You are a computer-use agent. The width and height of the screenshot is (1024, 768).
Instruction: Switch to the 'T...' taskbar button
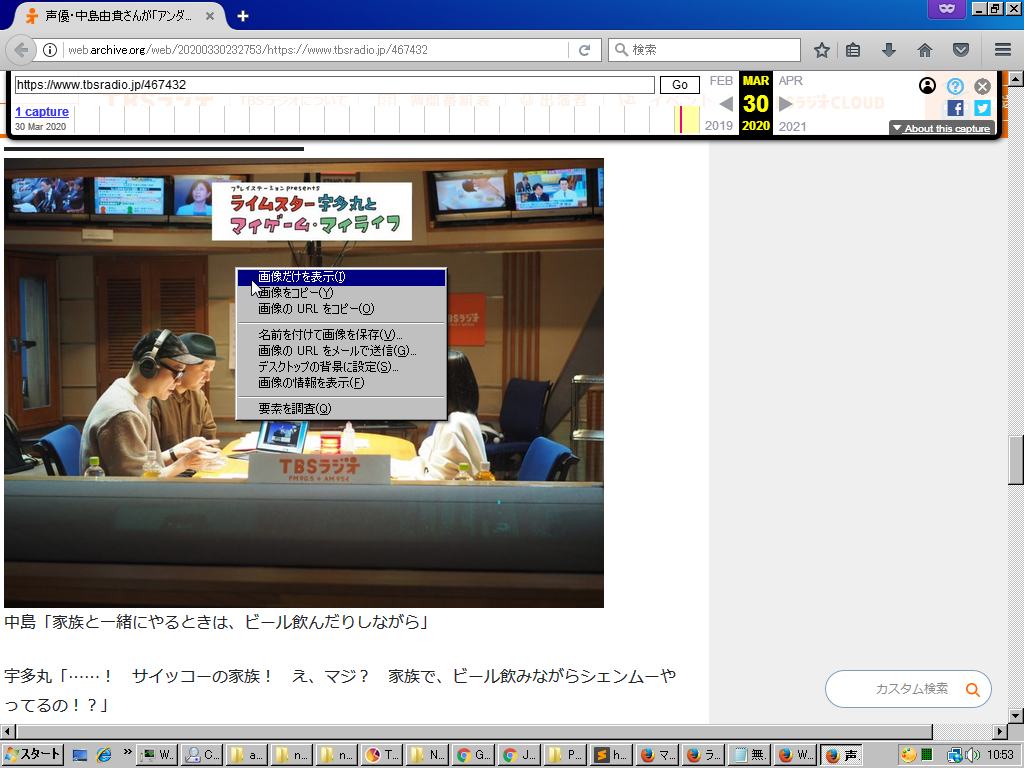click(x=382, y=756)
